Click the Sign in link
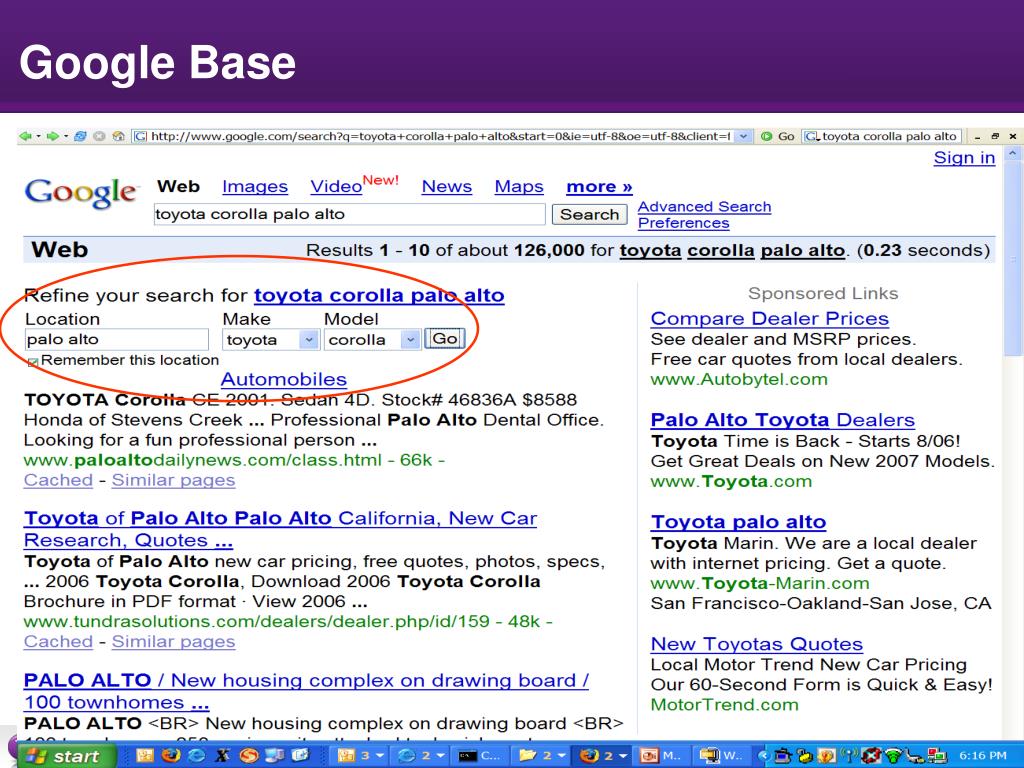Viewport: 1024px width, 768px height. pos(964,158)
